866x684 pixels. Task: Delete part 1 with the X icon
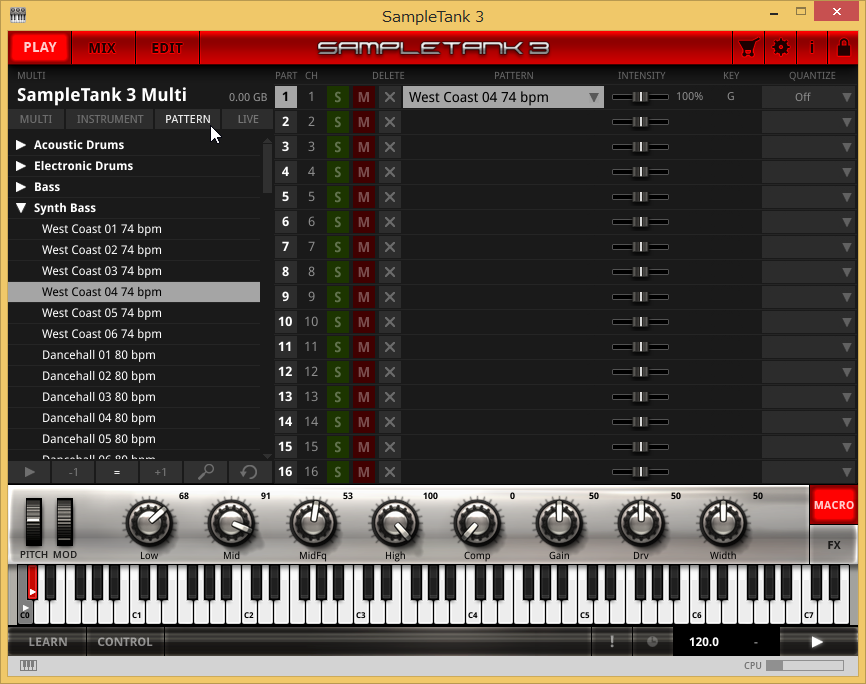click(390, 97)
